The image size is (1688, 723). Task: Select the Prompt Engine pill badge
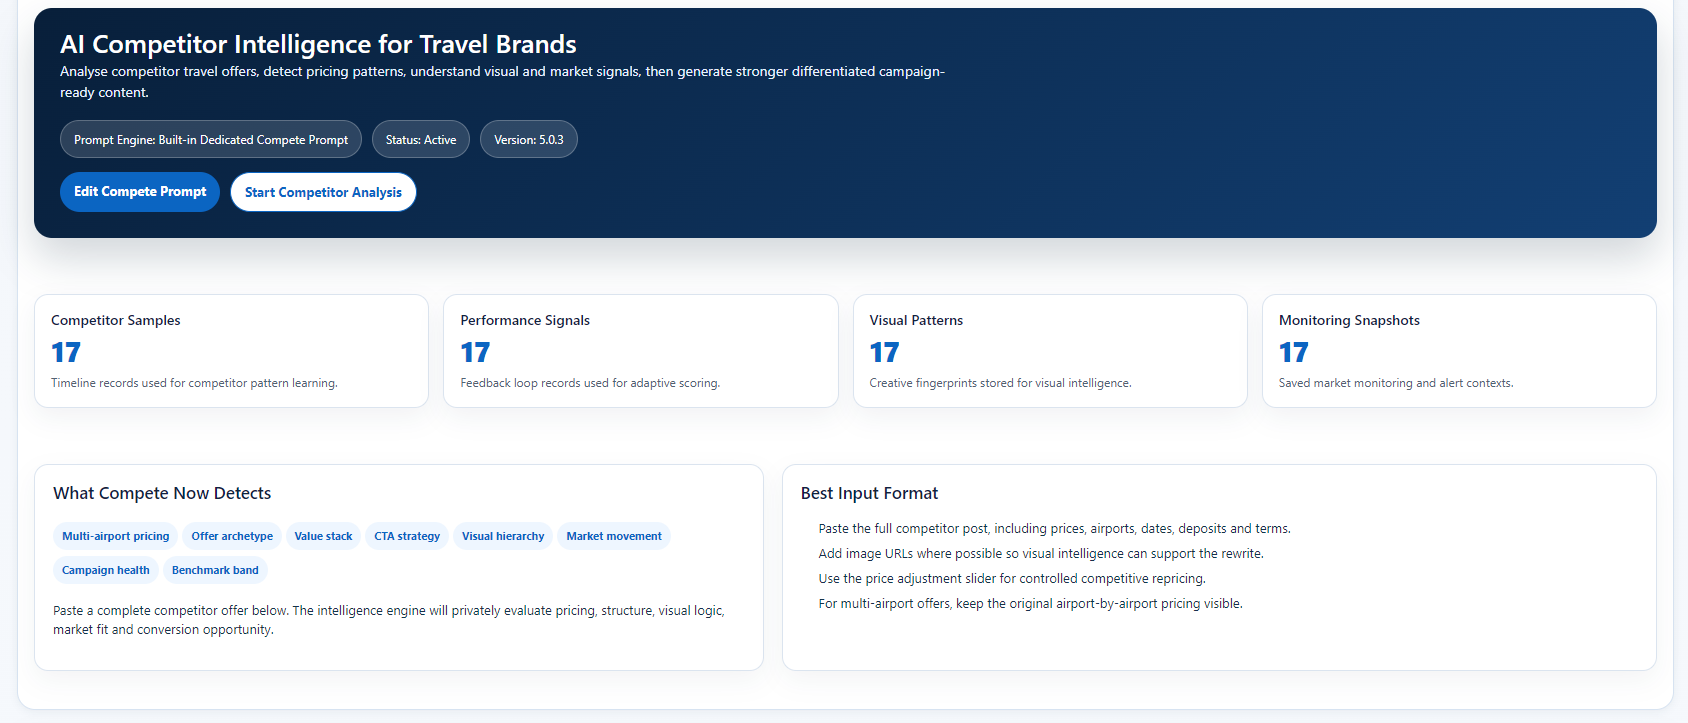tap(211, 139)
